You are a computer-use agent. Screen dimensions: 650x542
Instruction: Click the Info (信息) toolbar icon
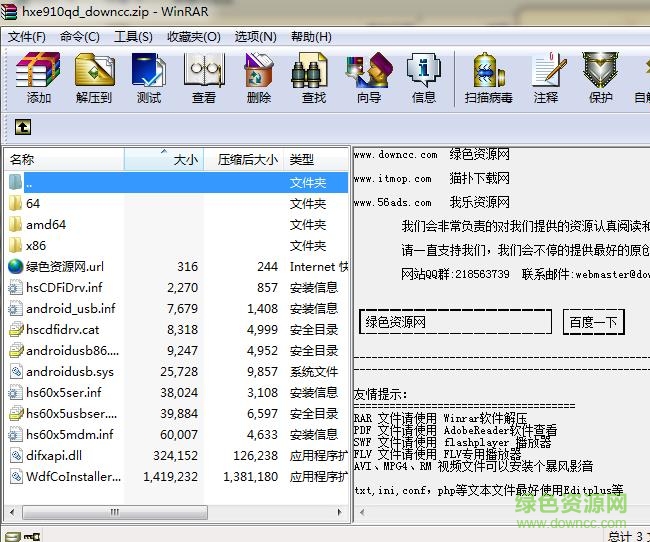pyautogui.click(x=424, y=70)
